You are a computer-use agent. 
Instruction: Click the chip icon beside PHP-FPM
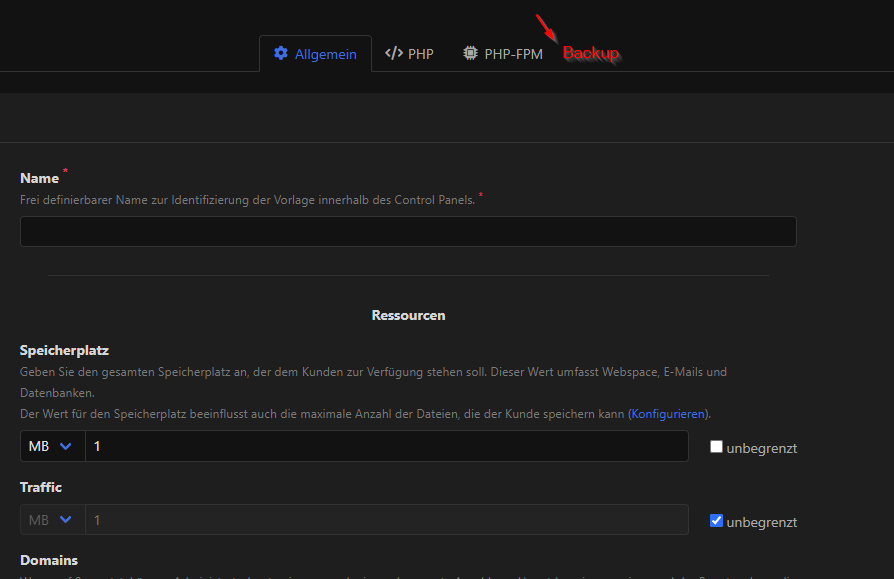(x=470, y=54)
